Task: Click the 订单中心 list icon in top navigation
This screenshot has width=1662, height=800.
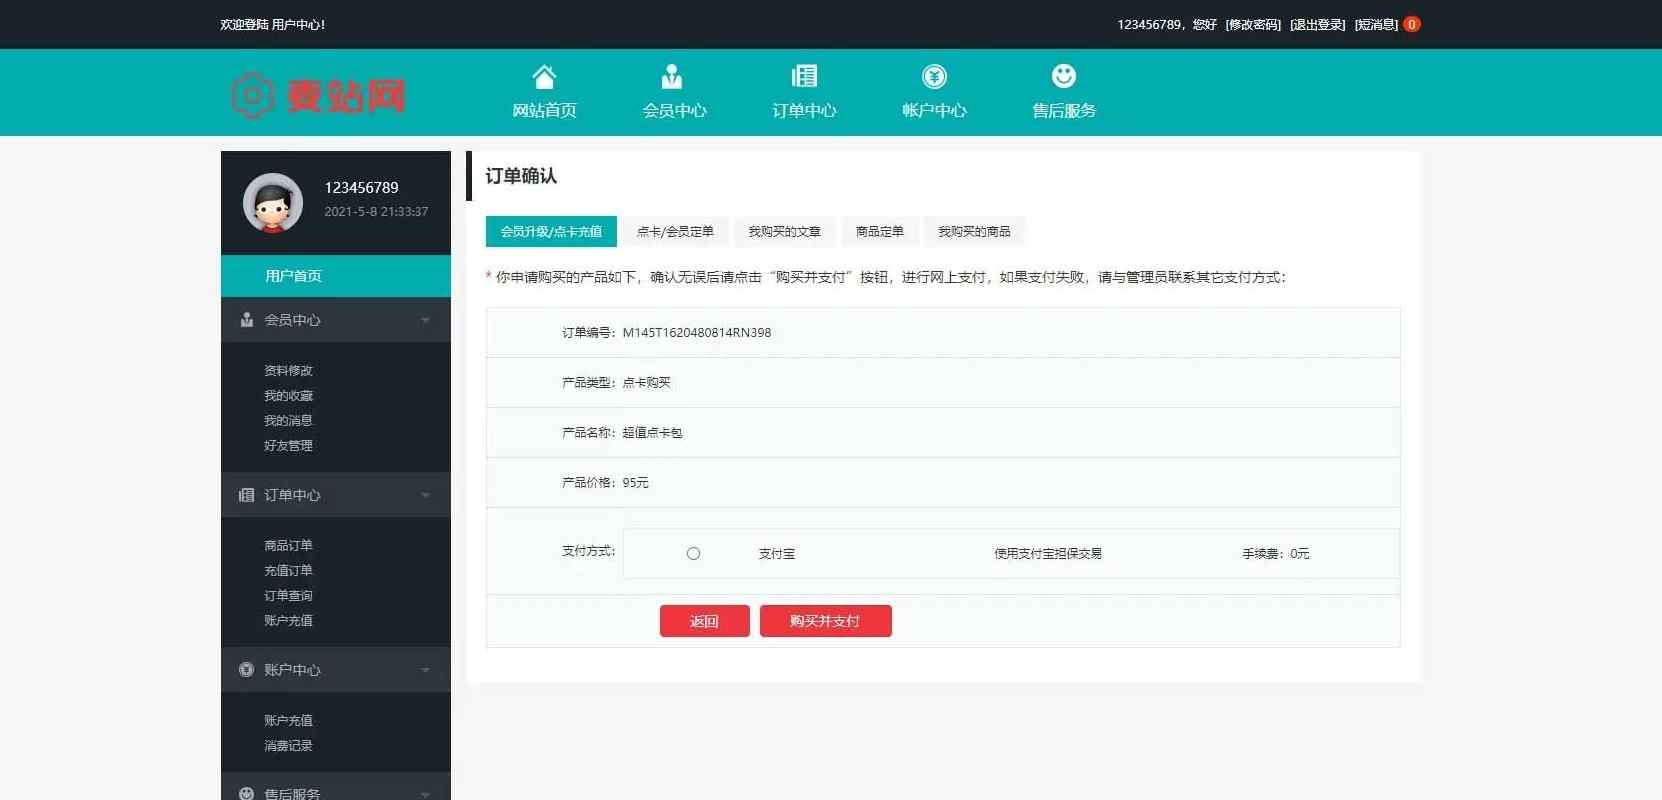Action: click(x=804, y=77)
